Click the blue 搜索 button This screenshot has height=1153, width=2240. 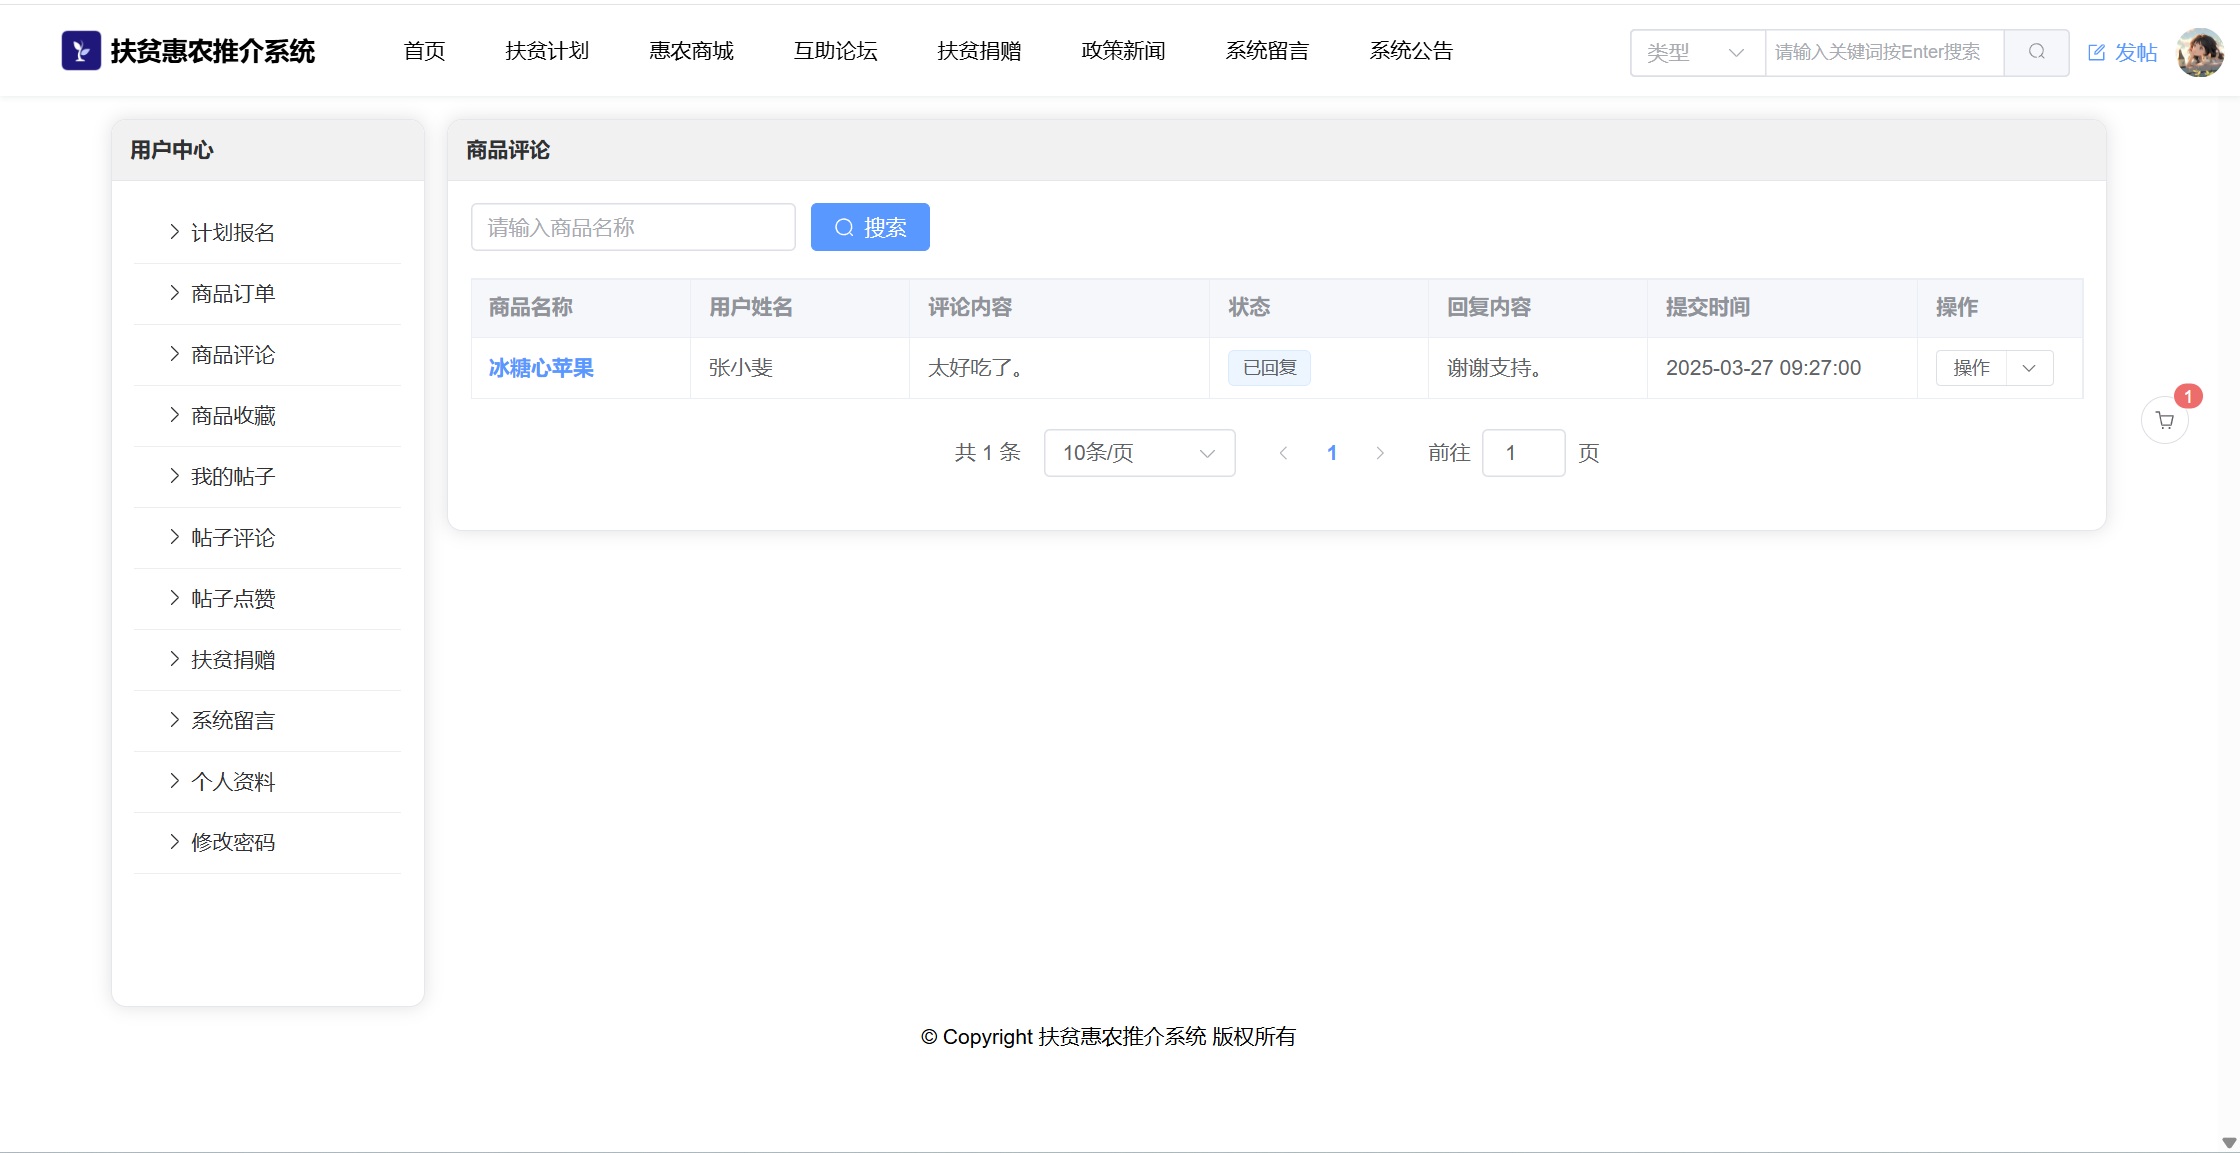pyautogui.click(x=870, y=227)
